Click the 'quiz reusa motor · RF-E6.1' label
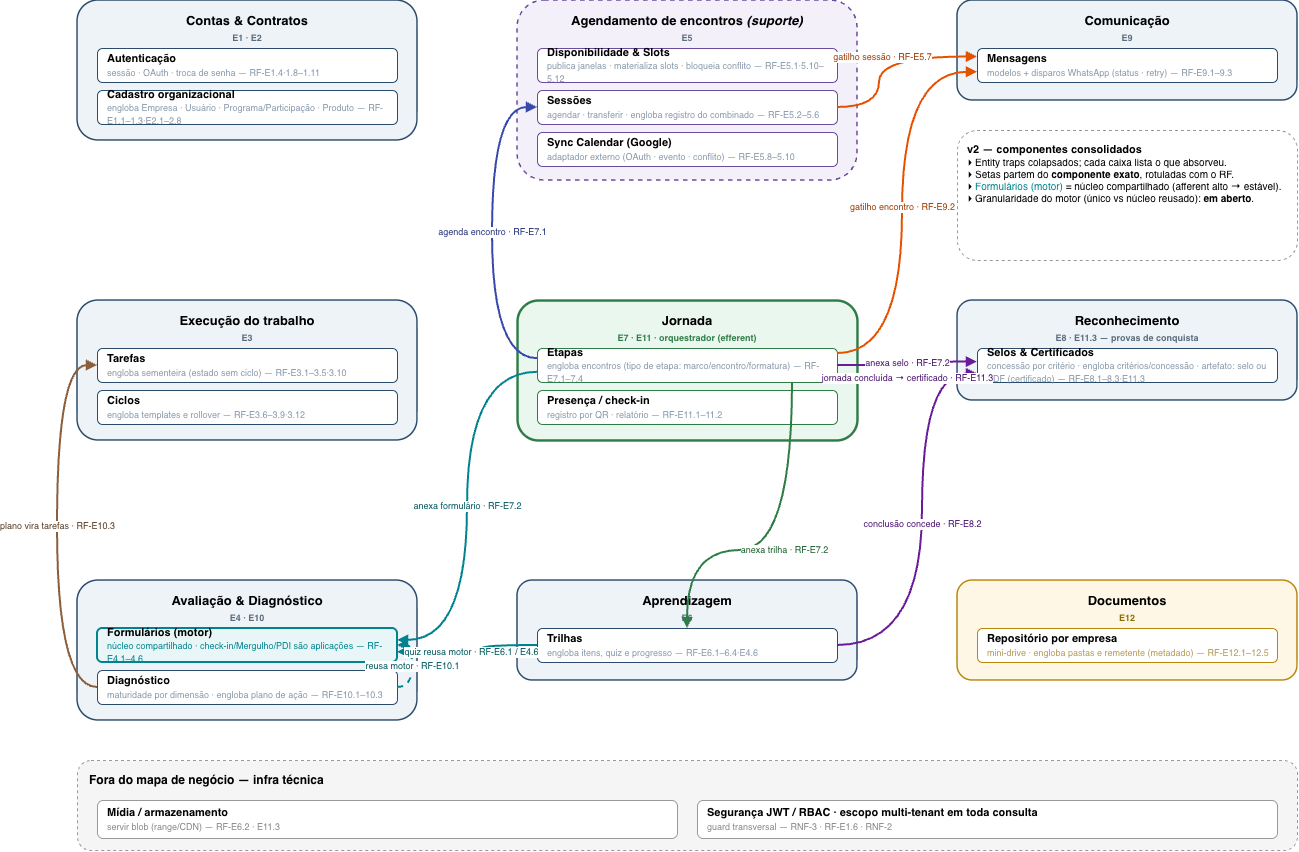 pyautogui.click(x=472, y=652)
